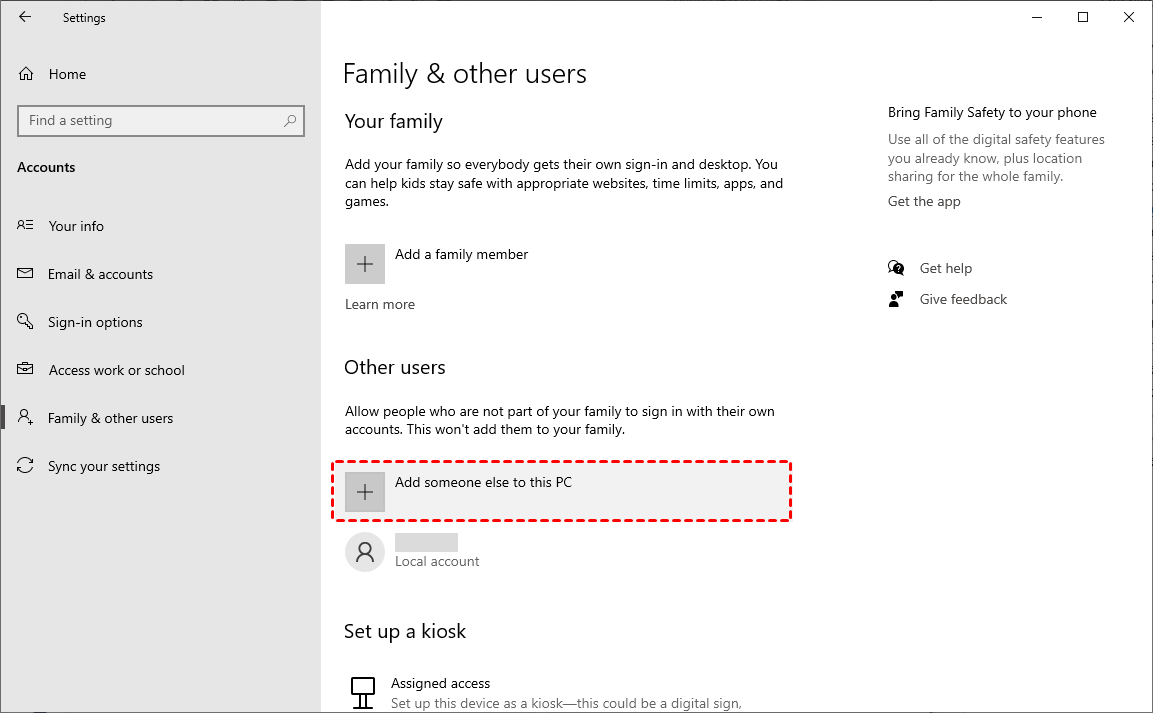Click the plus icon for someone else

[365, 492]
